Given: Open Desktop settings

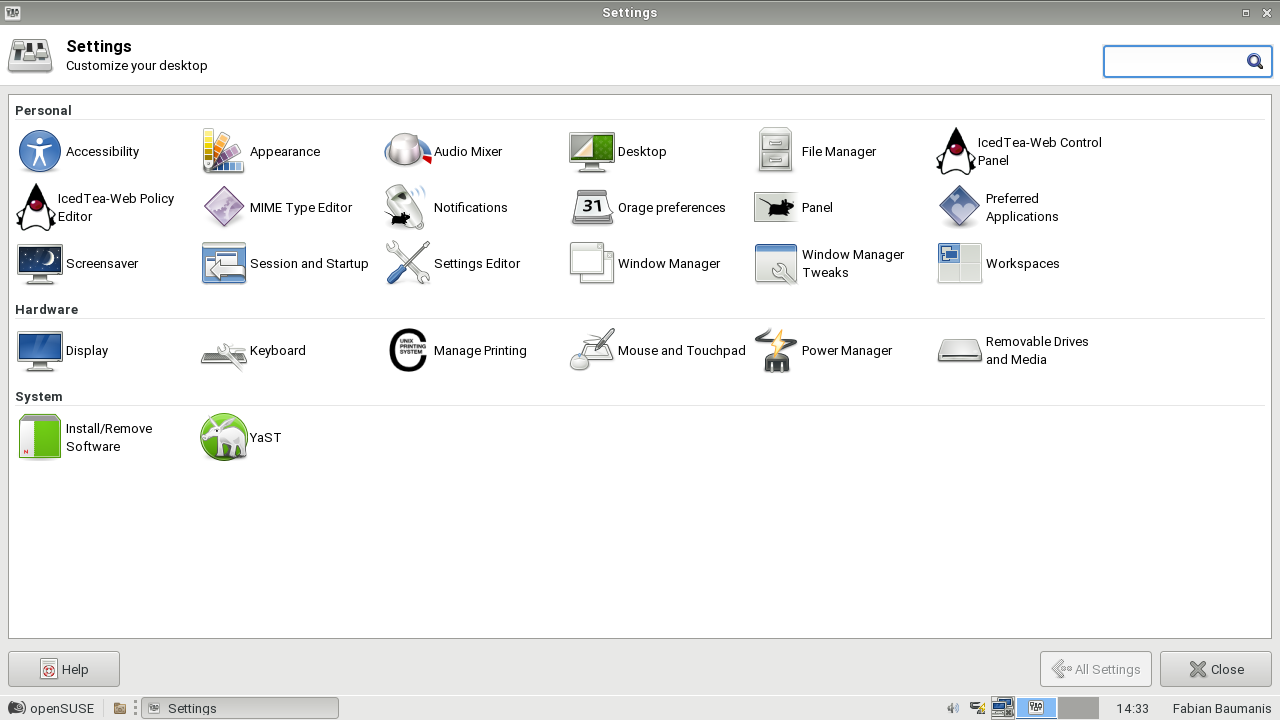Looking at the screenshot, I should pos(592,152).
